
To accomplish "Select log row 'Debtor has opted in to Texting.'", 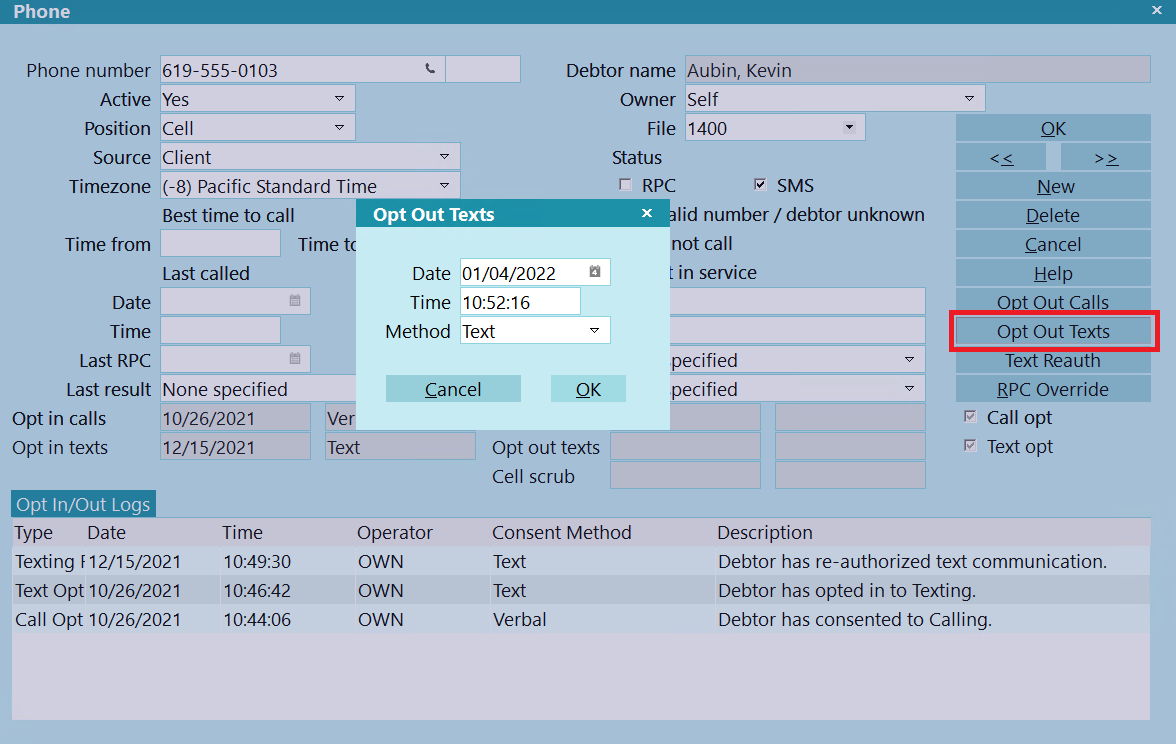I will pos(581,590).
